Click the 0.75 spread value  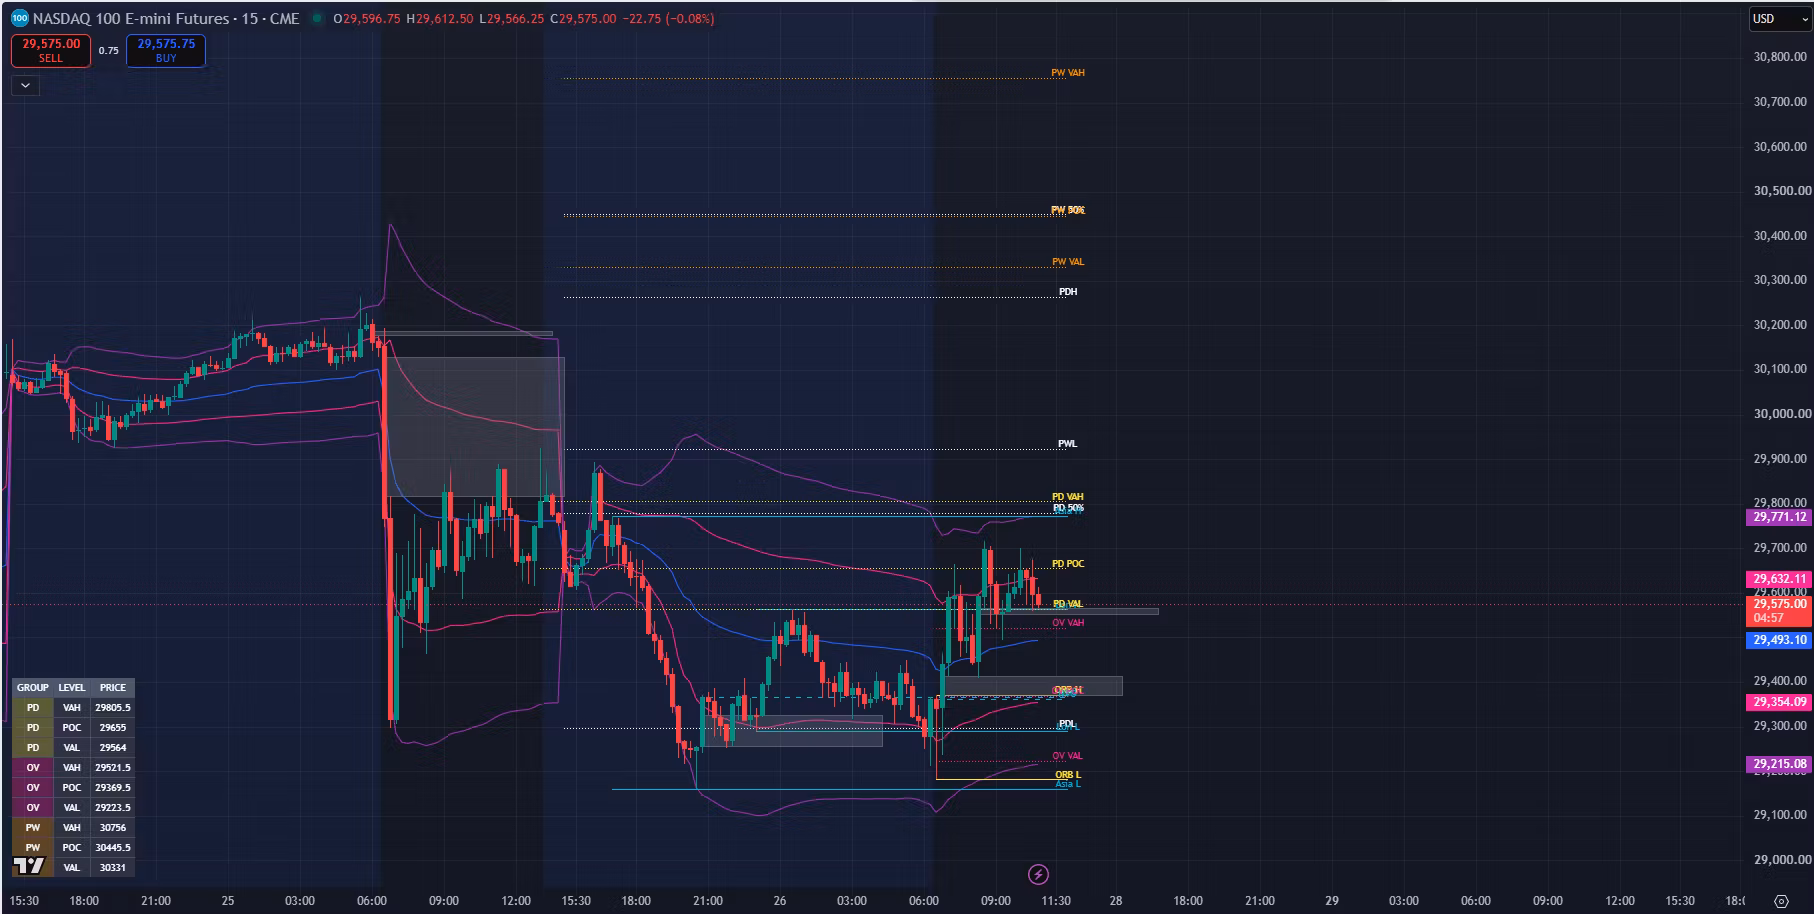[x=108, y=51]
